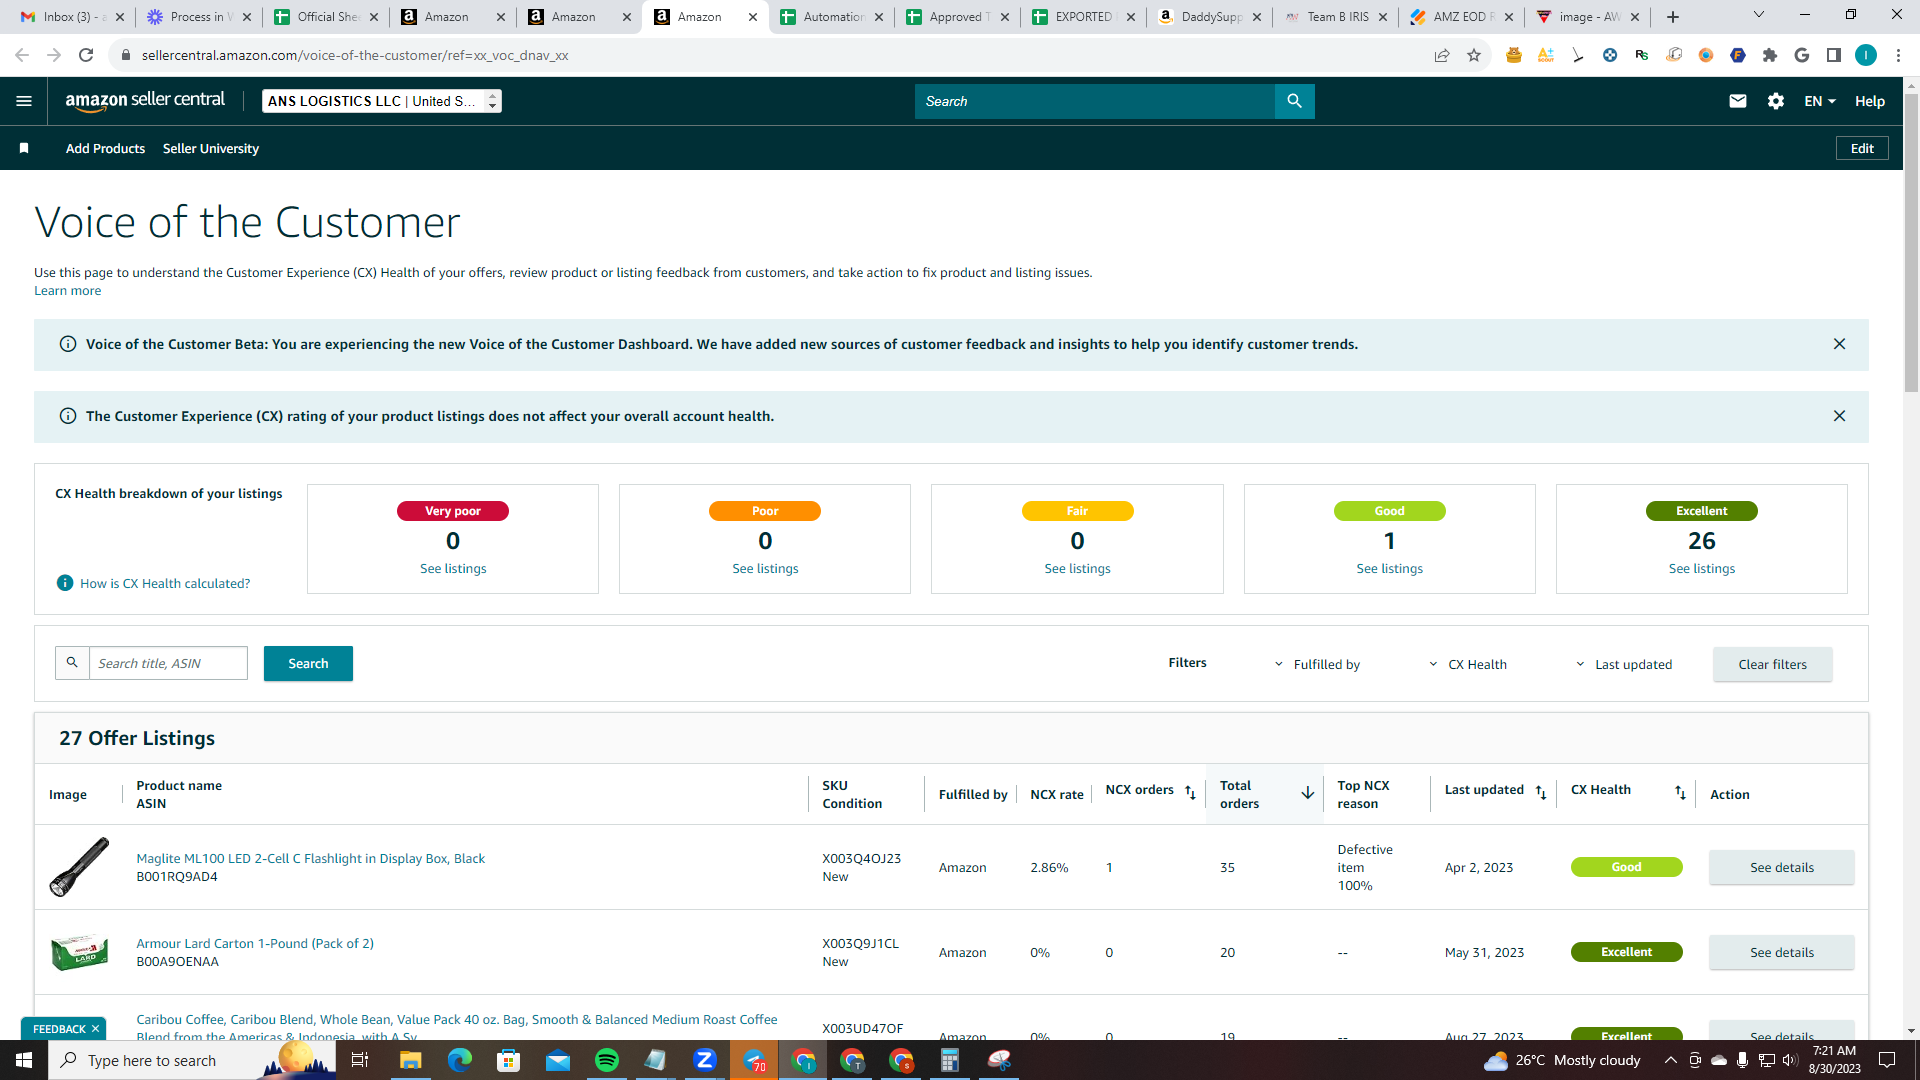The width and height of the screenshot is (1920, 1080).
Task: Open the browser tab search chevron
Action: [x=1758, y=15]
